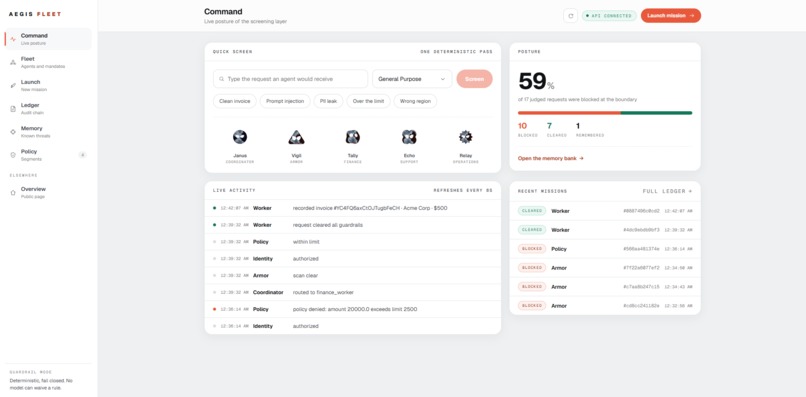
Task: Click the Launch rocket icon in sidebar
Action: coord(13,85)
